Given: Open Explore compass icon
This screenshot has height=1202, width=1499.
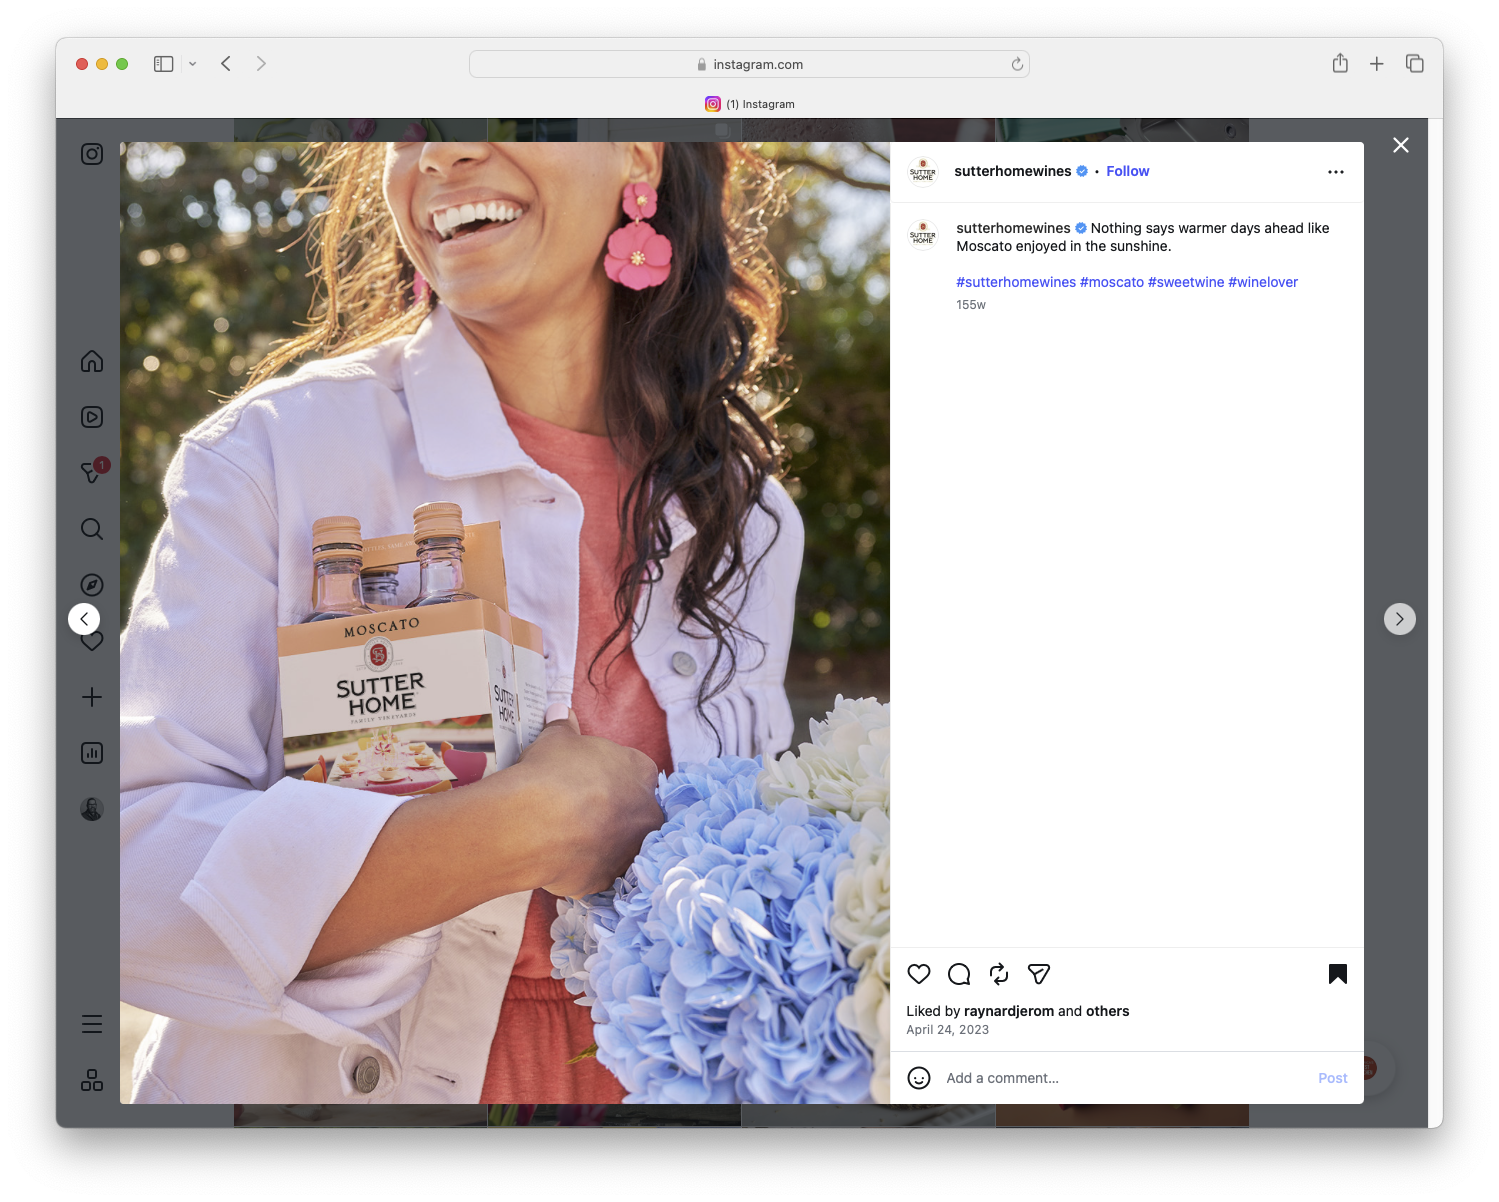Looking at the screenshot, I should pyautogui.click(x=92, y=585).
